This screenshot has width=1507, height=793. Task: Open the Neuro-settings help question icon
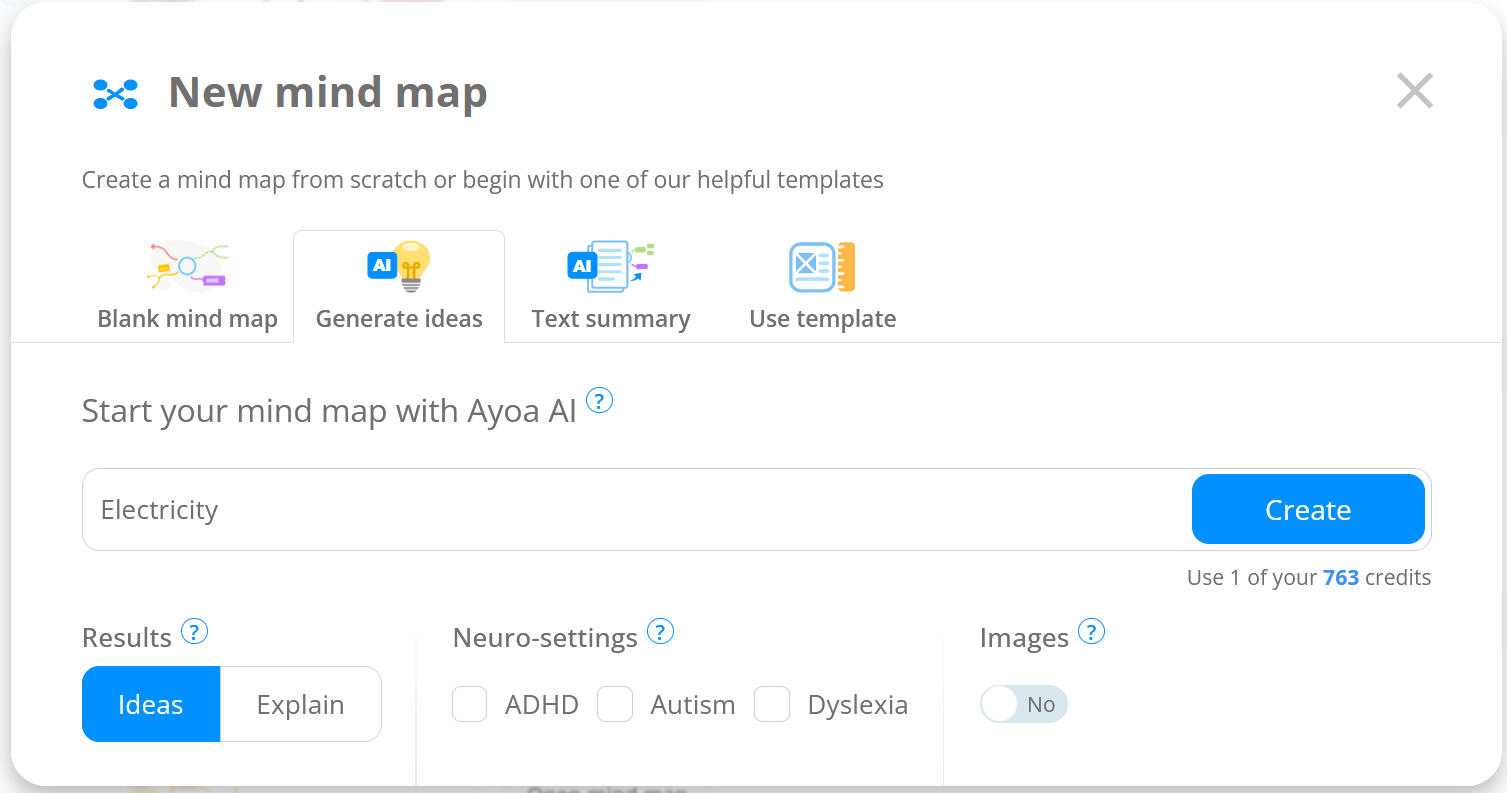(660, 632)
